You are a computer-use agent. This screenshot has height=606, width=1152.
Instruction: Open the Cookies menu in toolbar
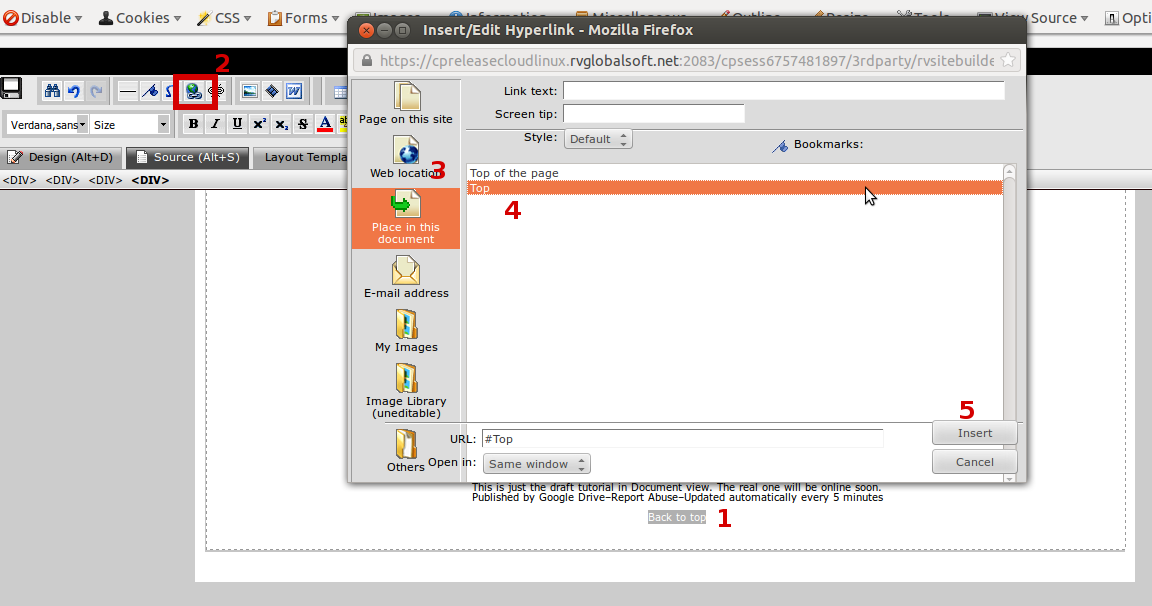click(140, 18)
